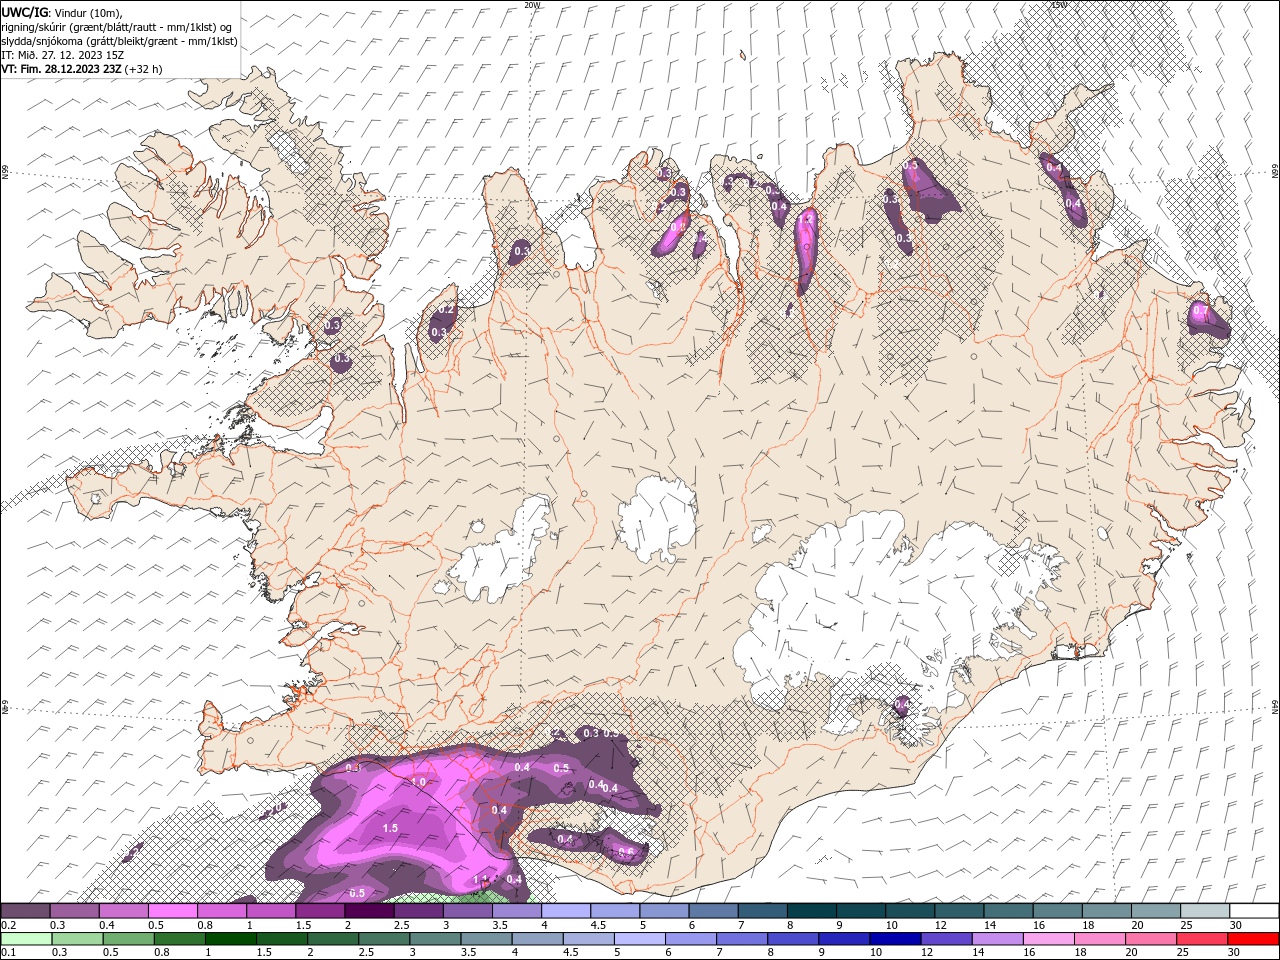Click the '20W' longitude label at top
Screen dimensions: 1280x960
click(532, 5)
